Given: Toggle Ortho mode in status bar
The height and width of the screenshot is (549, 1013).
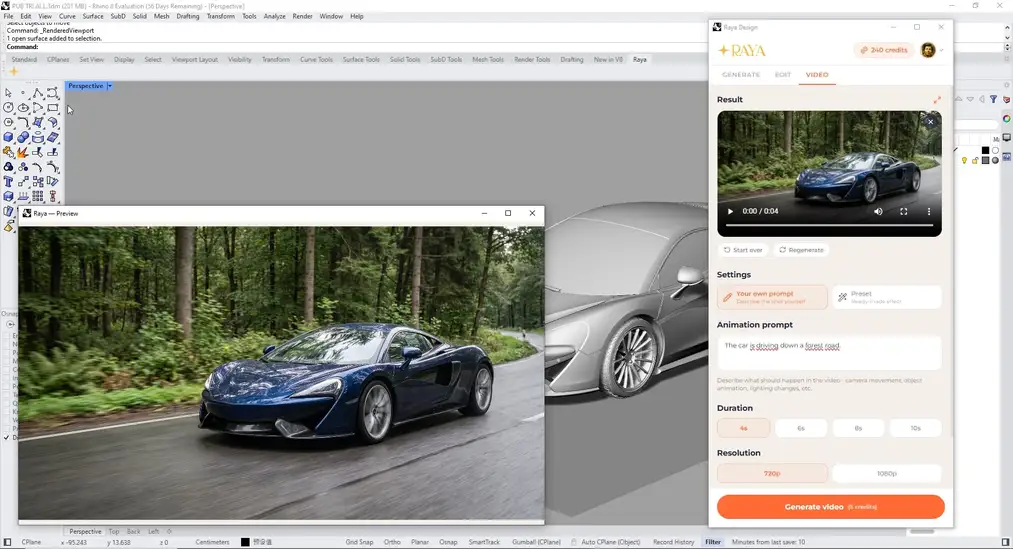Looking at the screenshot, I should pyautogui.click(x=392, y=542).
